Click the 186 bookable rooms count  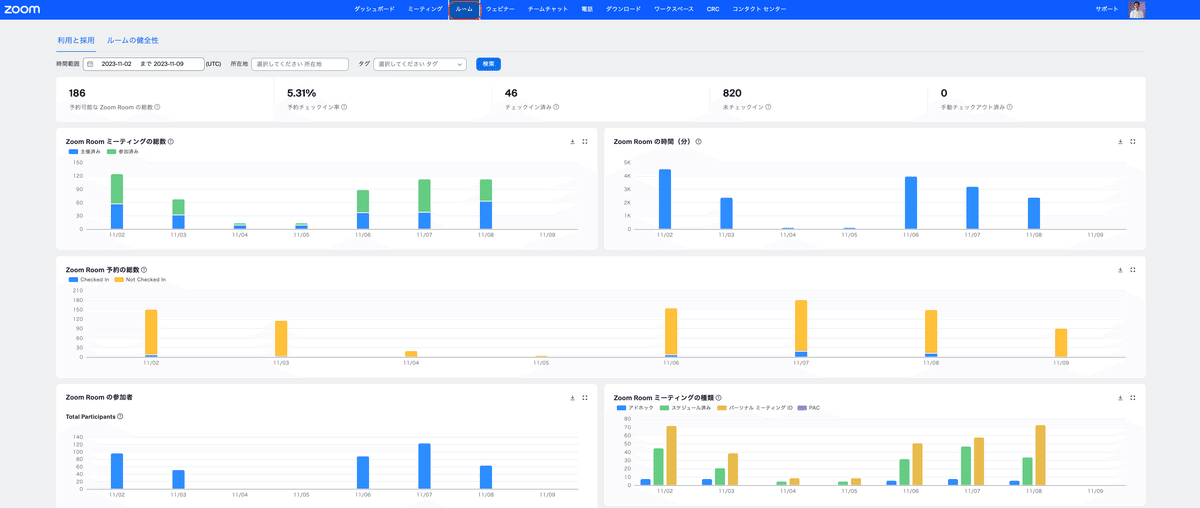[x=77, y=93]
